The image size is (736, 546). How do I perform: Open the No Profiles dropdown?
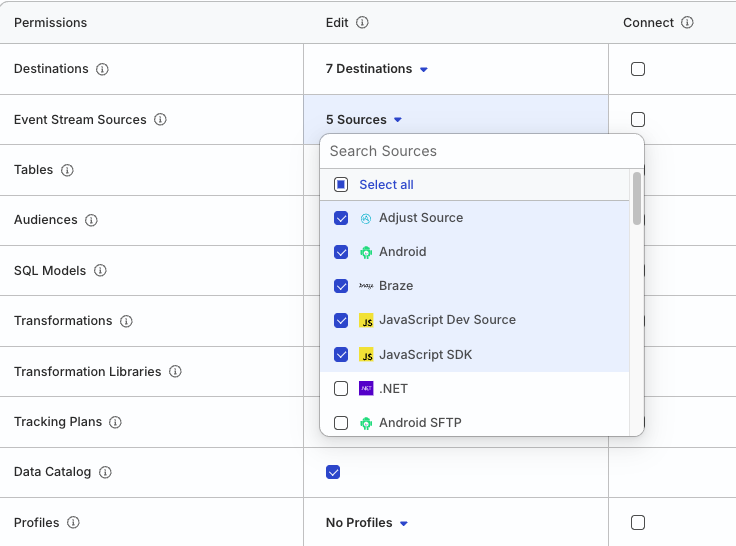[367, 523]
